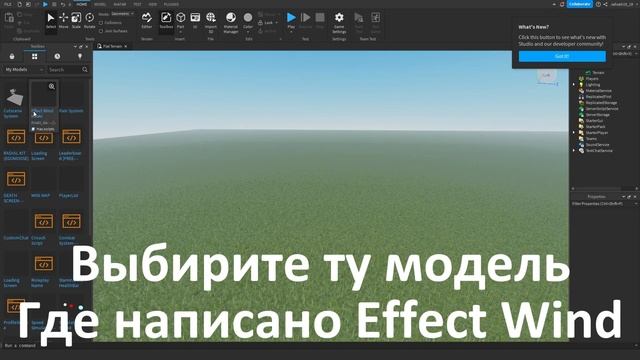Select Players in the Explorer
This screenshot has height=360, width=640.
click(x=591, y=78)
